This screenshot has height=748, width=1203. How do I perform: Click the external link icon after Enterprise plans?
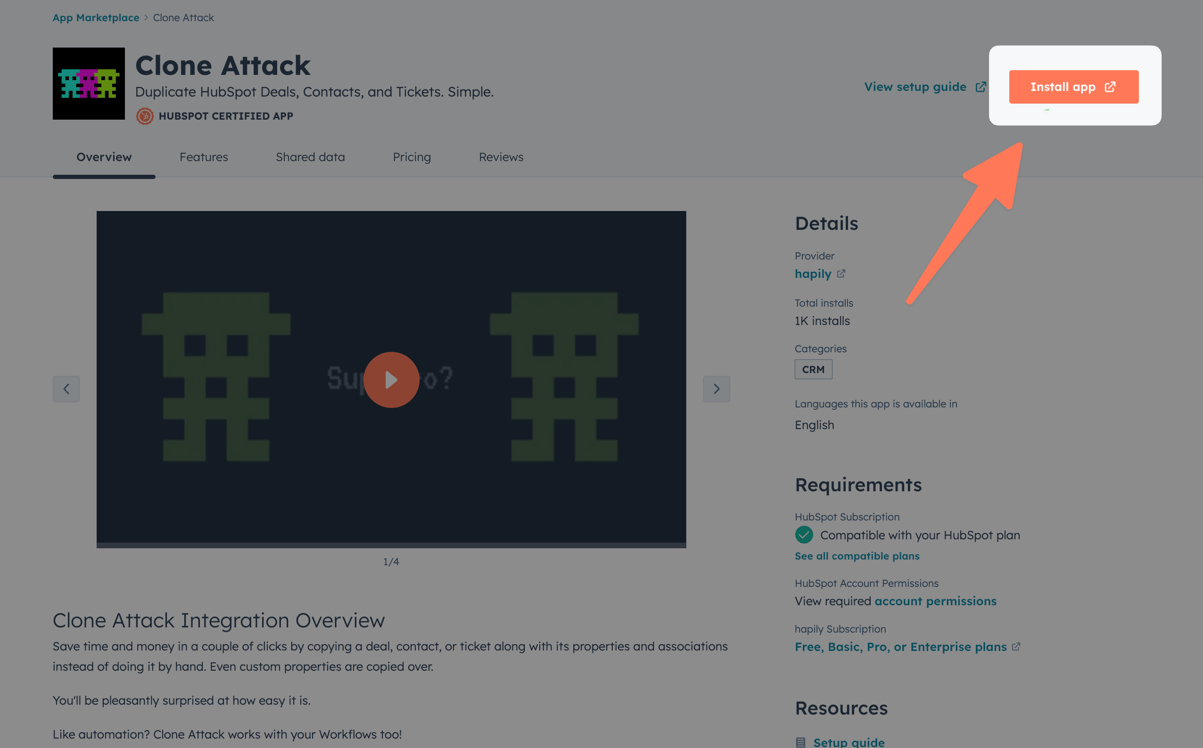[1016, 647]
